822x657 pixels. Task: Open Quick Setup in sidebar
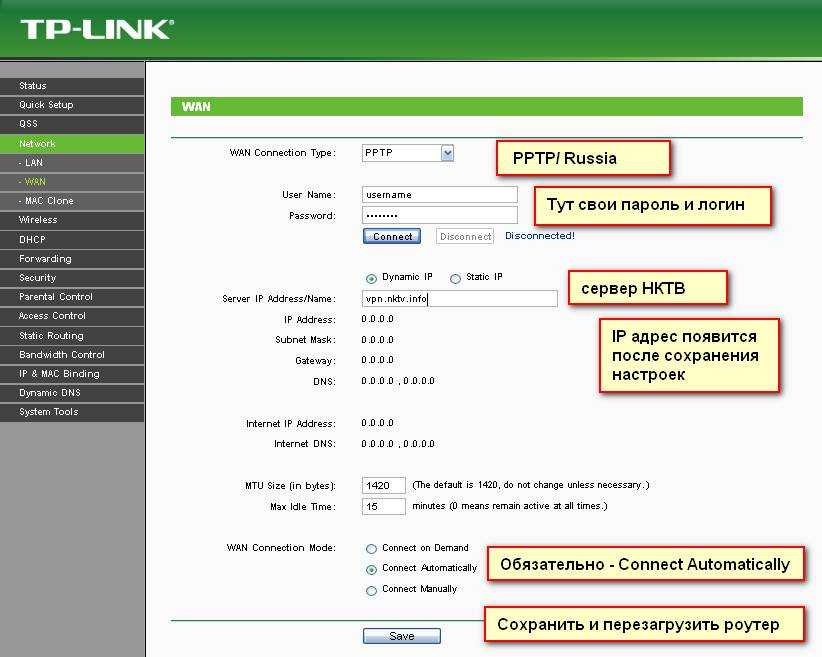coord(72,105)
